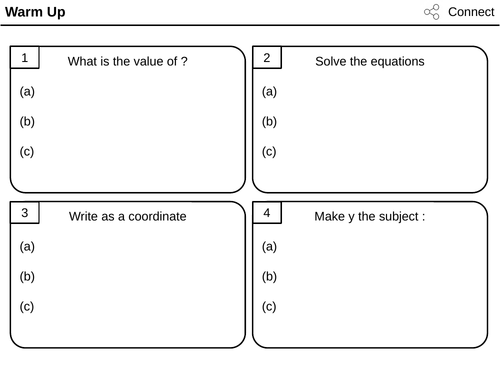Select part (c) in question 2
This screenshot has width=500, height=375.
coord(269,152)
